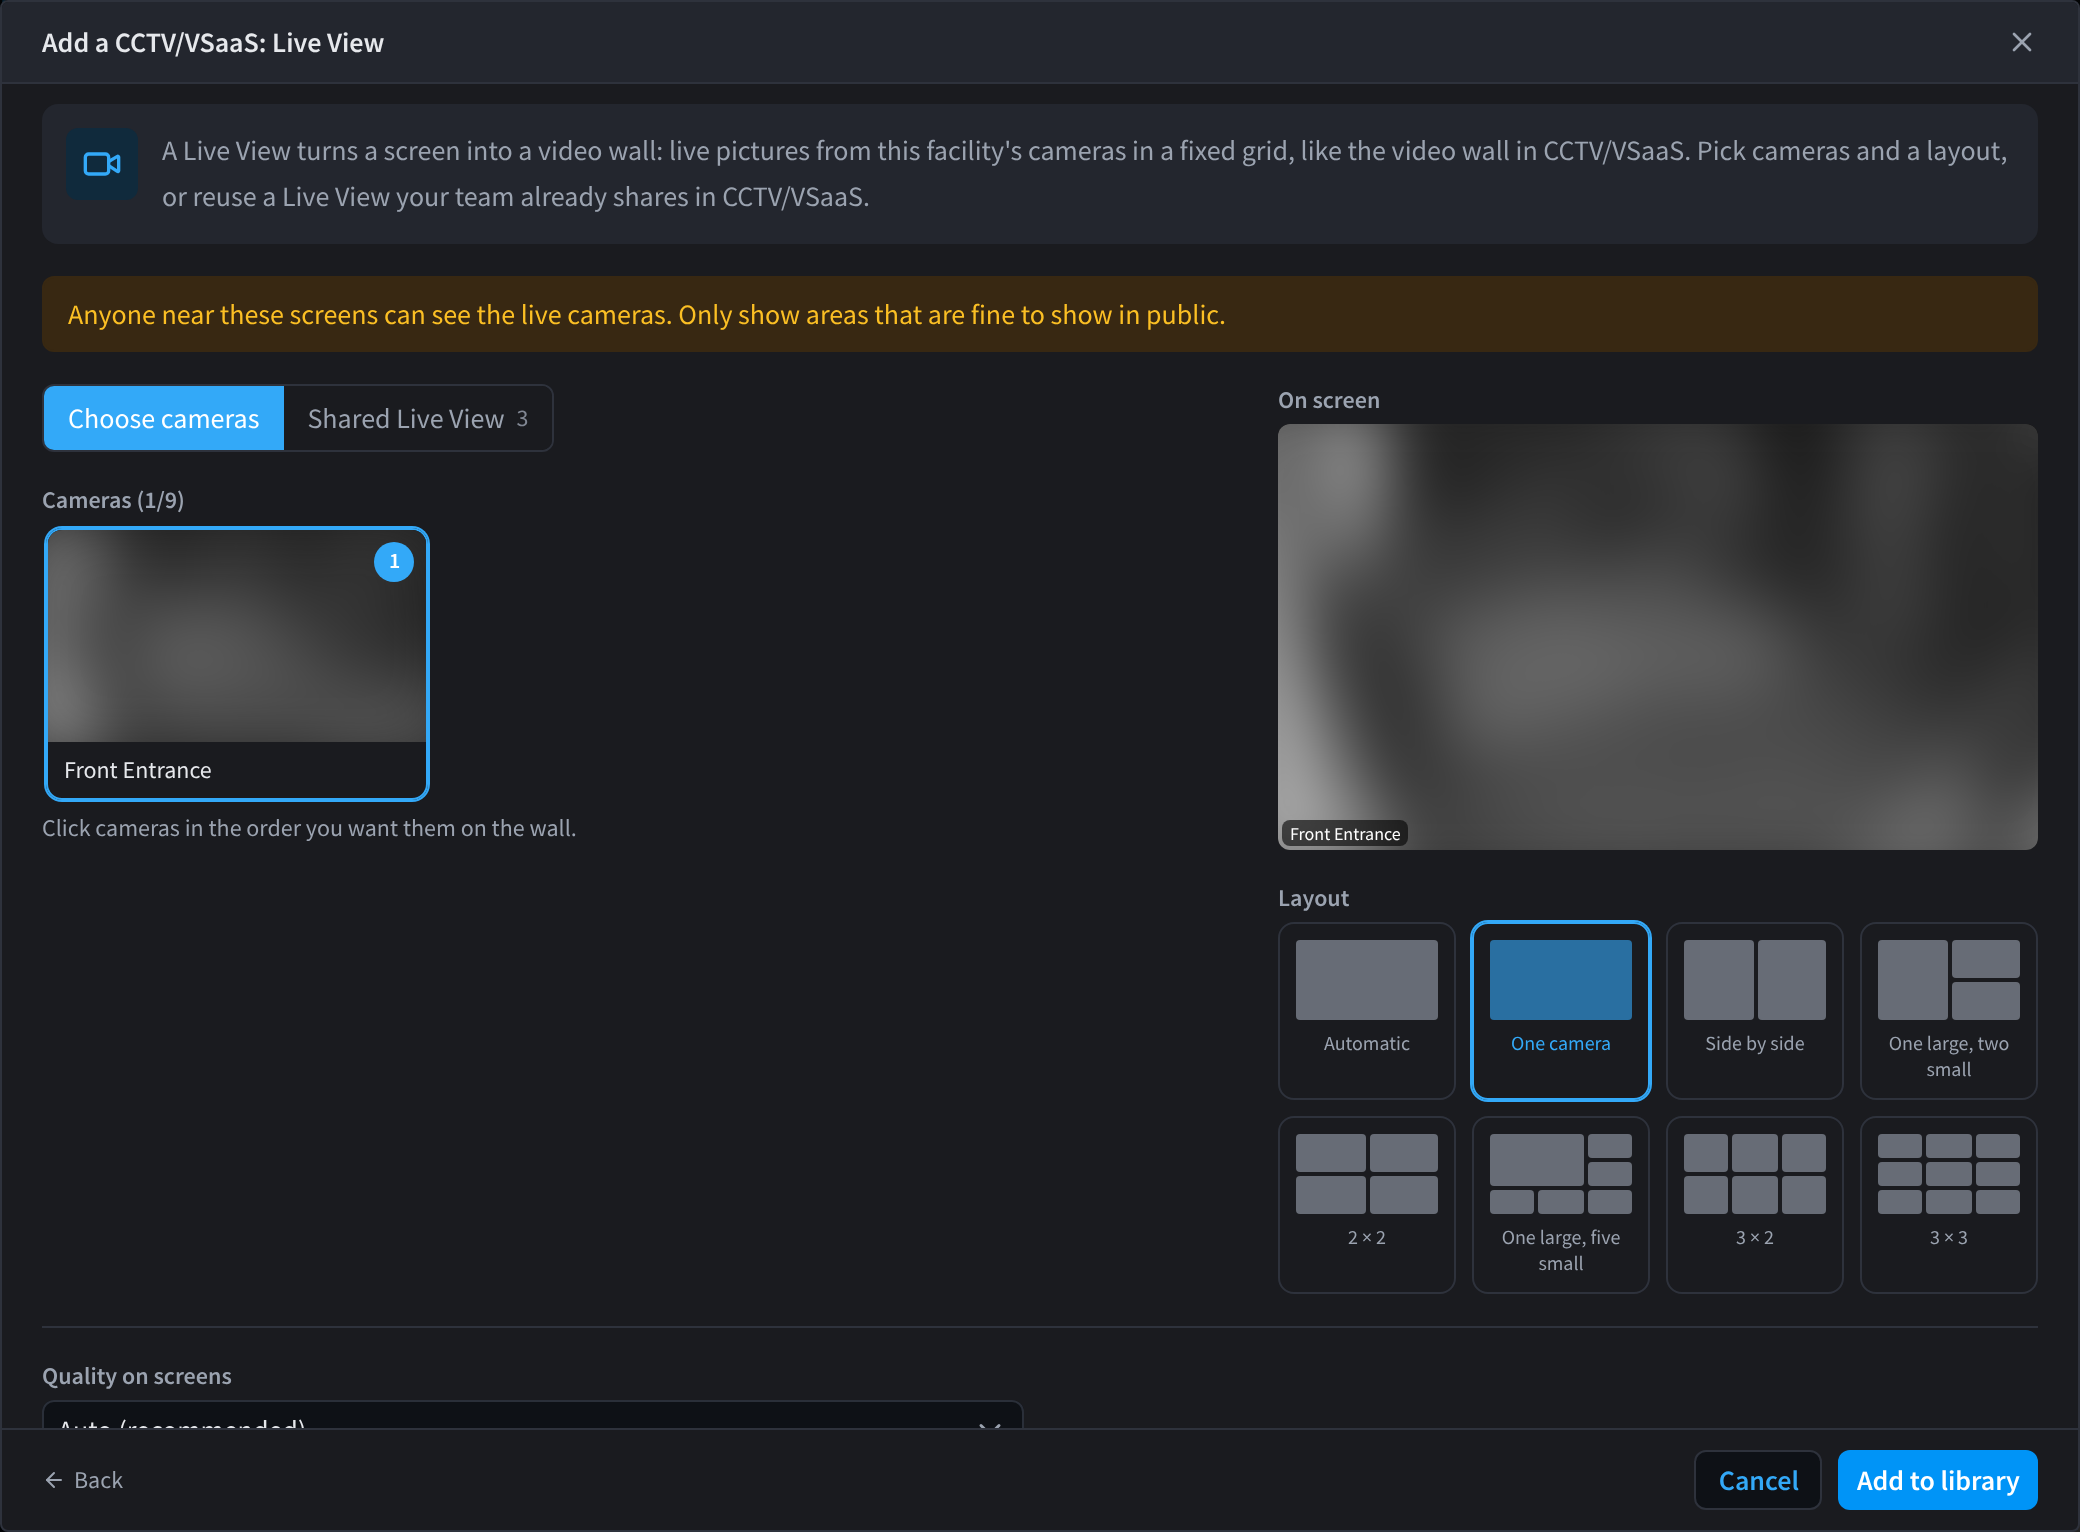This screenshot has height=1532, width=2080.
Task: Select the One camera layout
Action: coord(1560,1010)
